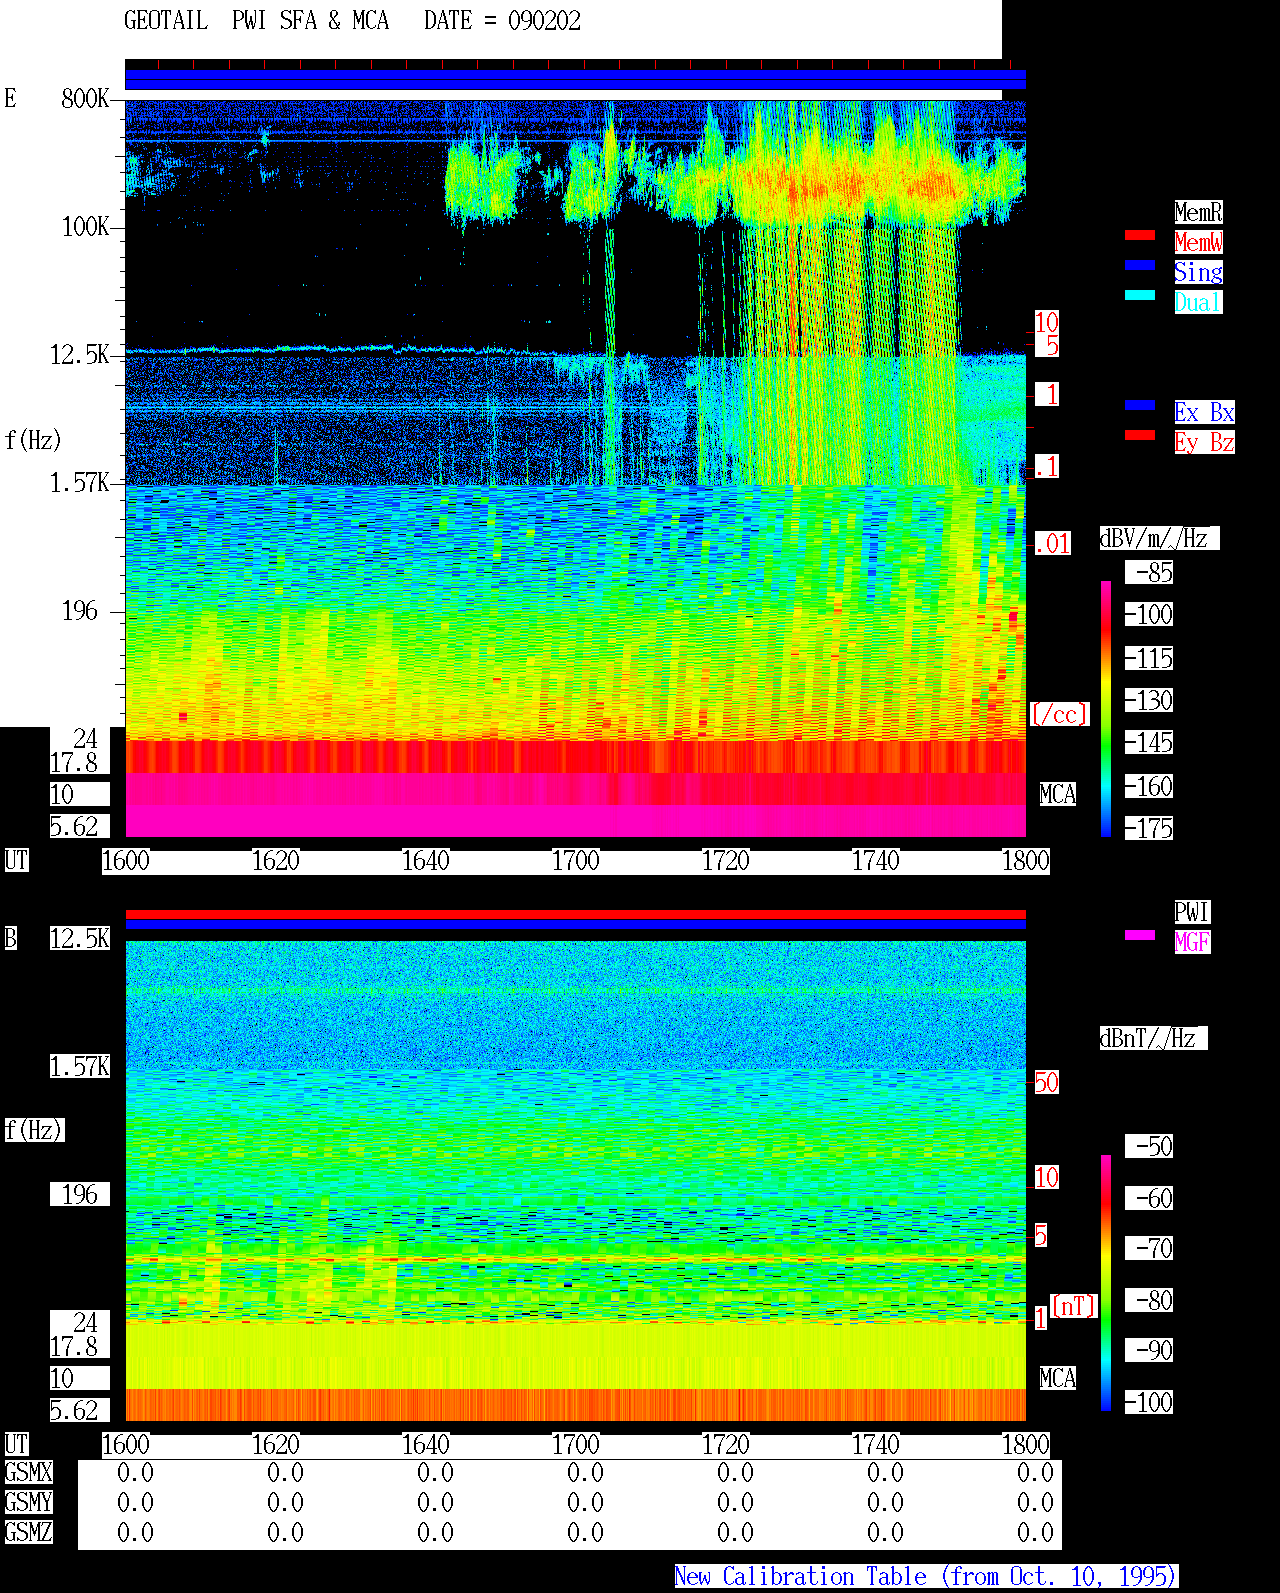Click the GSMY row label

click(28, 1502)
